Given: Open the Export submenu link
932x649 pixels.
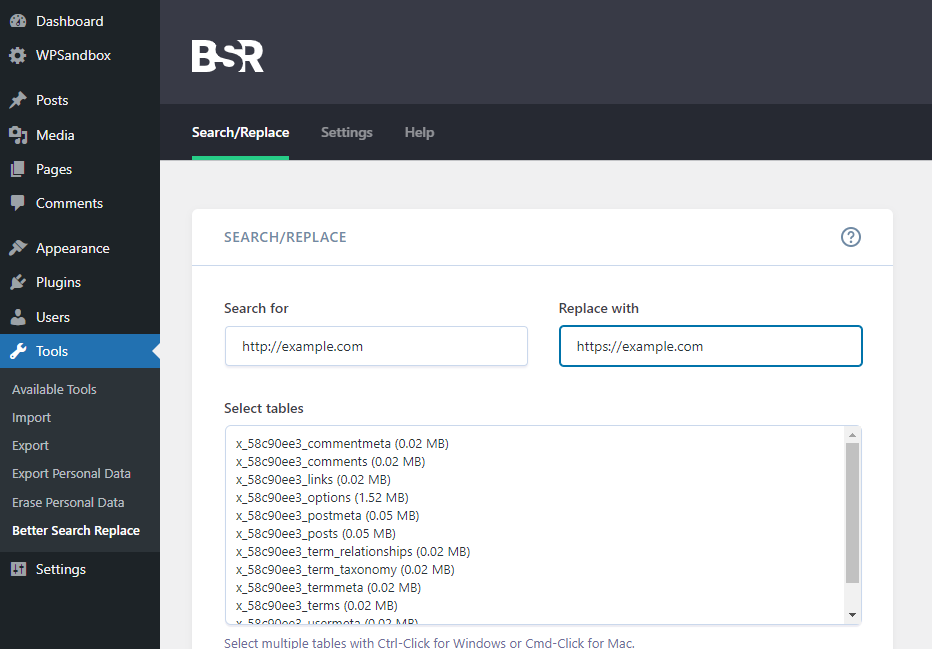Looking at the screenshot, I should [30, 446].
